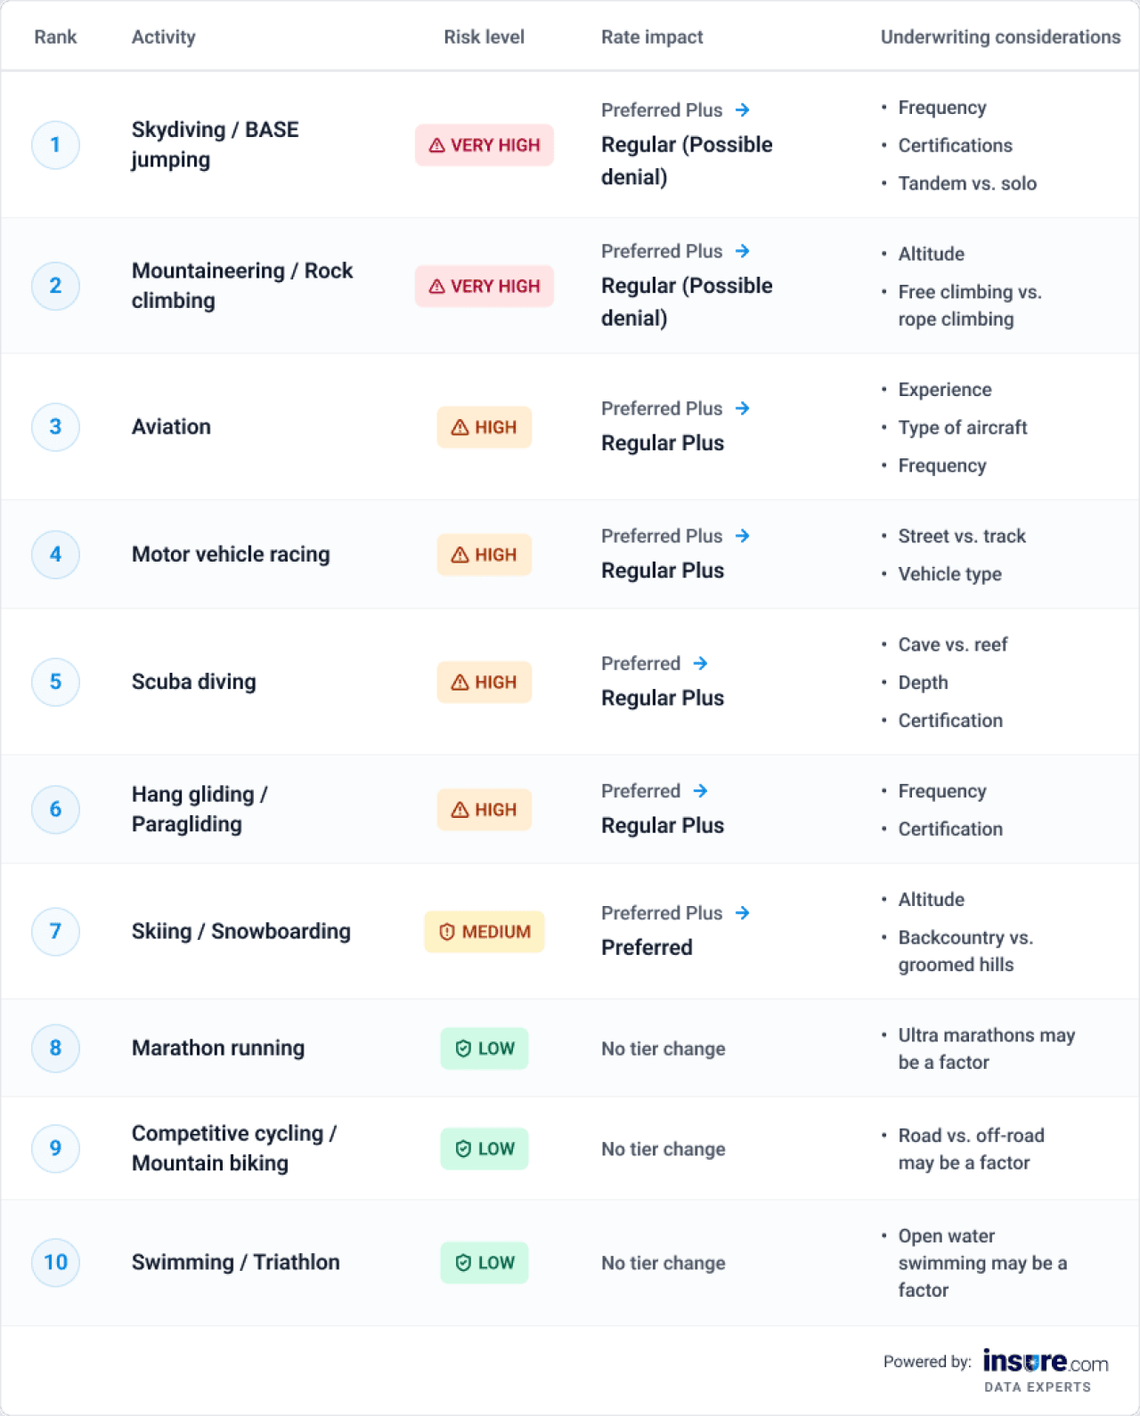Screen dimensions: 1140x1416
Task: Click the VERY HIGH badge for Skydiving
Action: [484, 145]
